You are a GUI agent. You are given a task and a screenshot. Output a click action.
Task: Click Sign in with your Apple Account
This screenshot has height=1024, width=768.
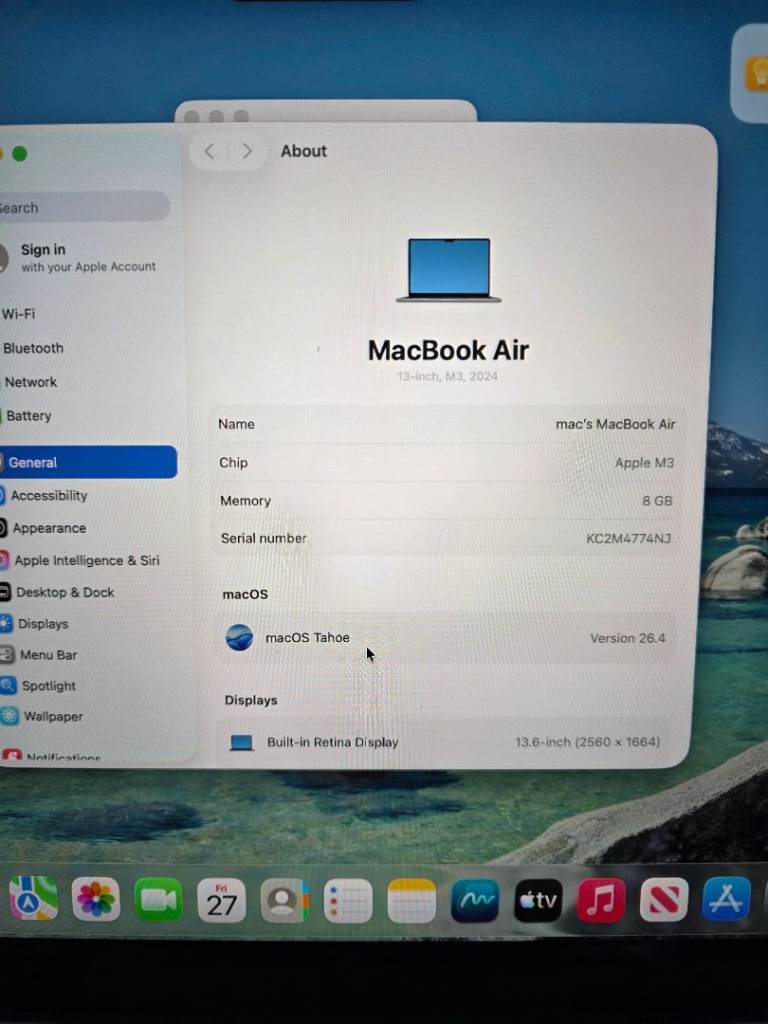88,257
